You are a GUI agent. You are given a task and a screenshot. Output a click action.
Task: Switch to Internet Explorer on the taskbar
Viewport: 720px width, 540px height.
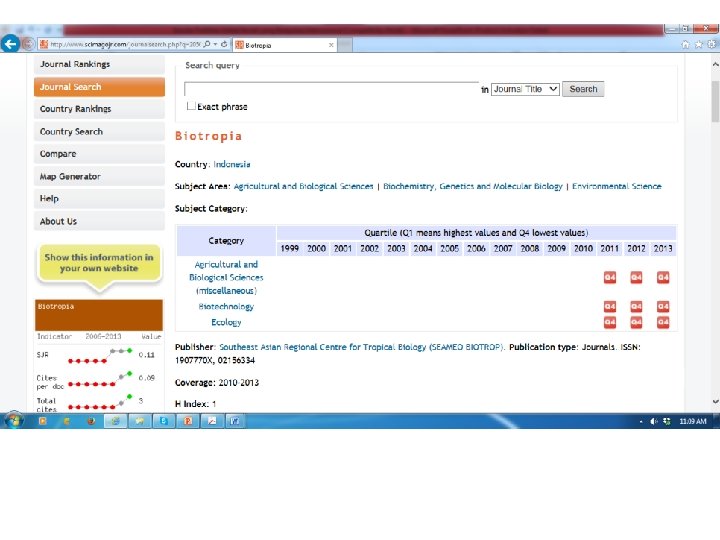115,421
